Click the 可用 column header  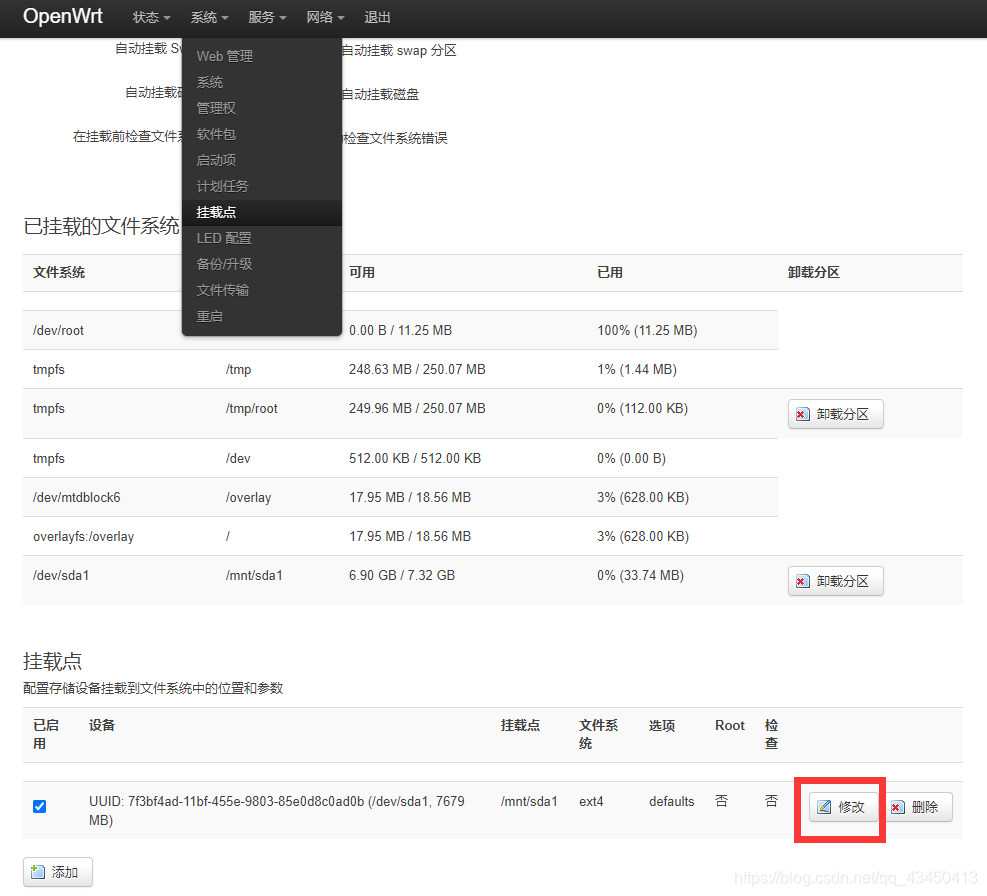coord(362,273)
